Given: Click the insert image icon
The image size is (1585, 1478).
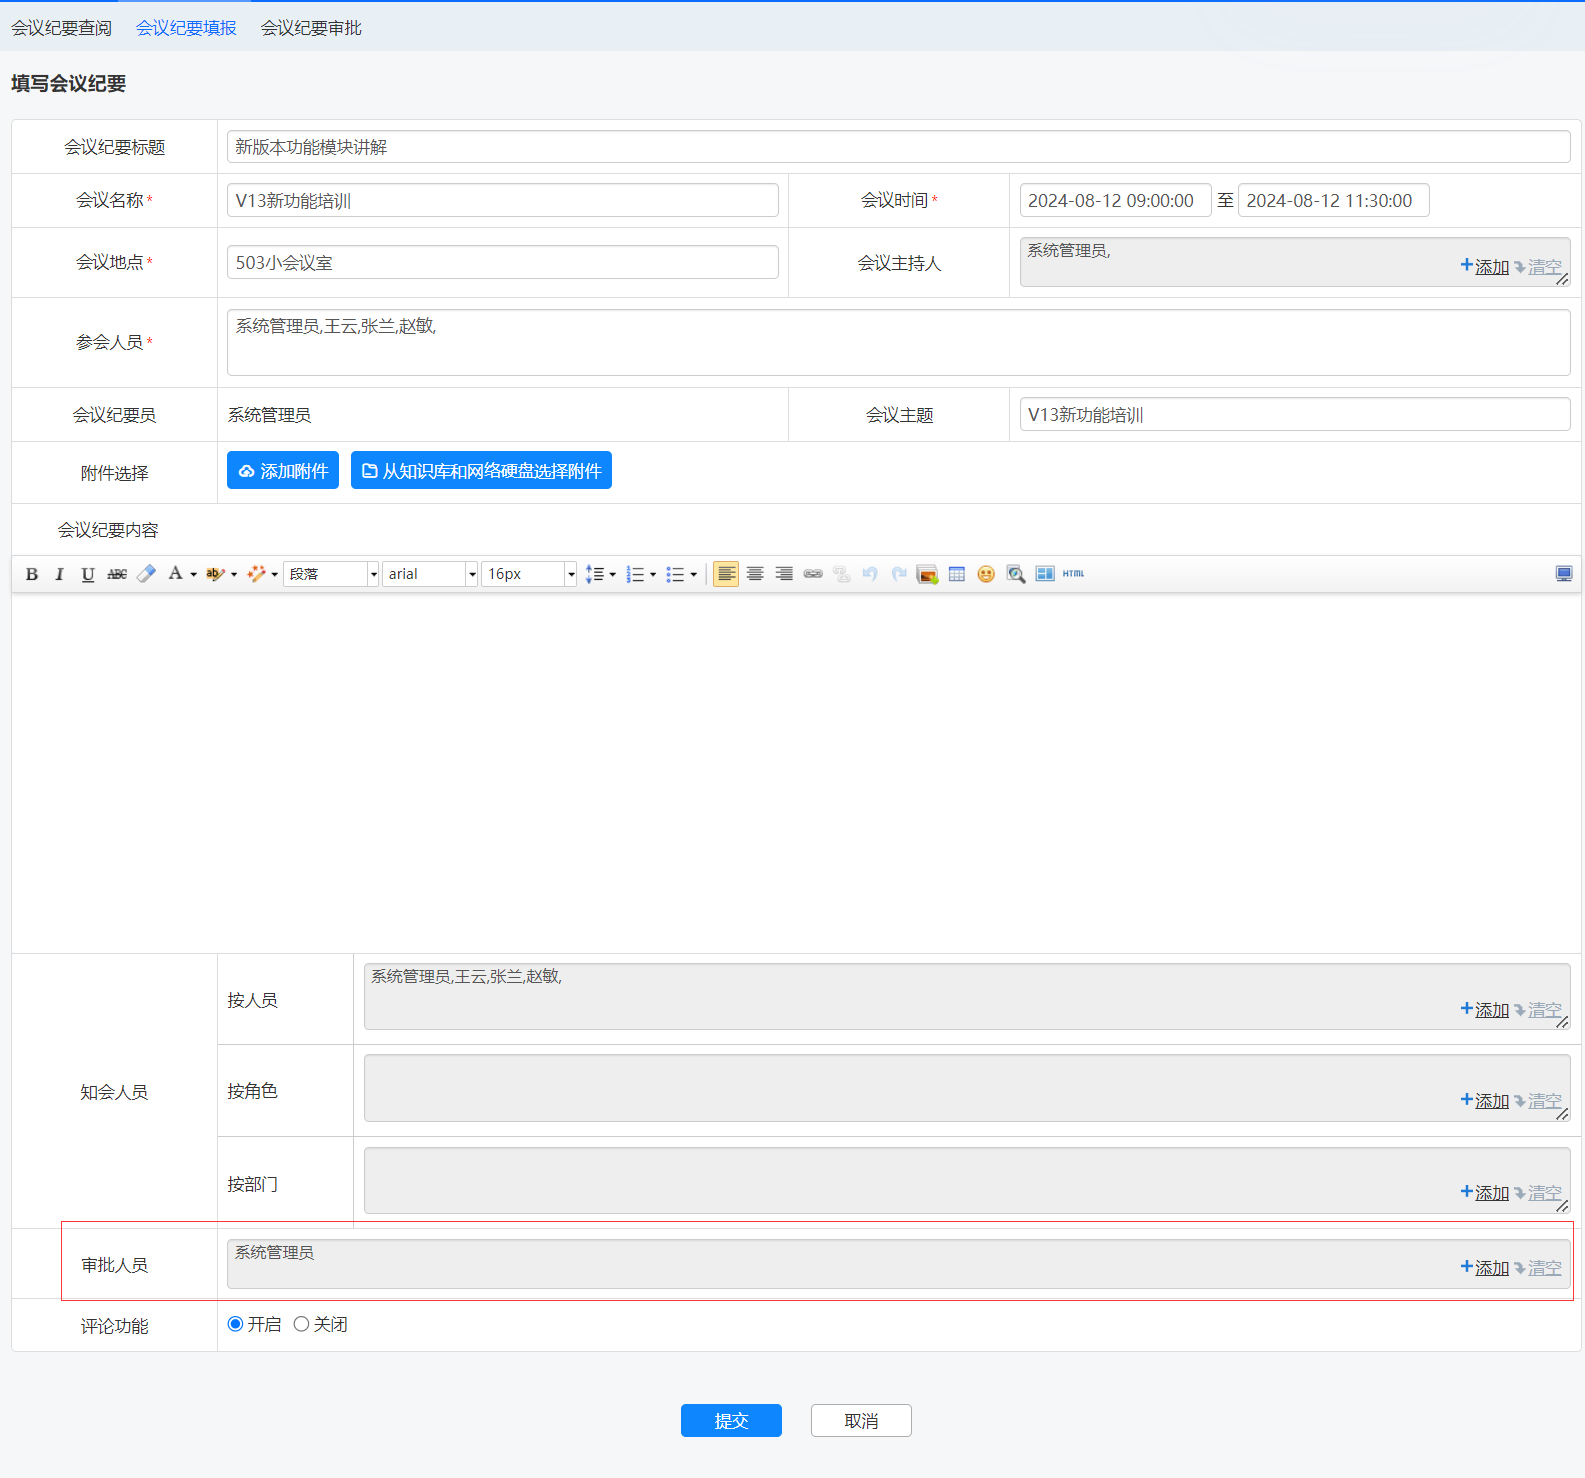Looking at the screenshot, I should pos(927,574).
